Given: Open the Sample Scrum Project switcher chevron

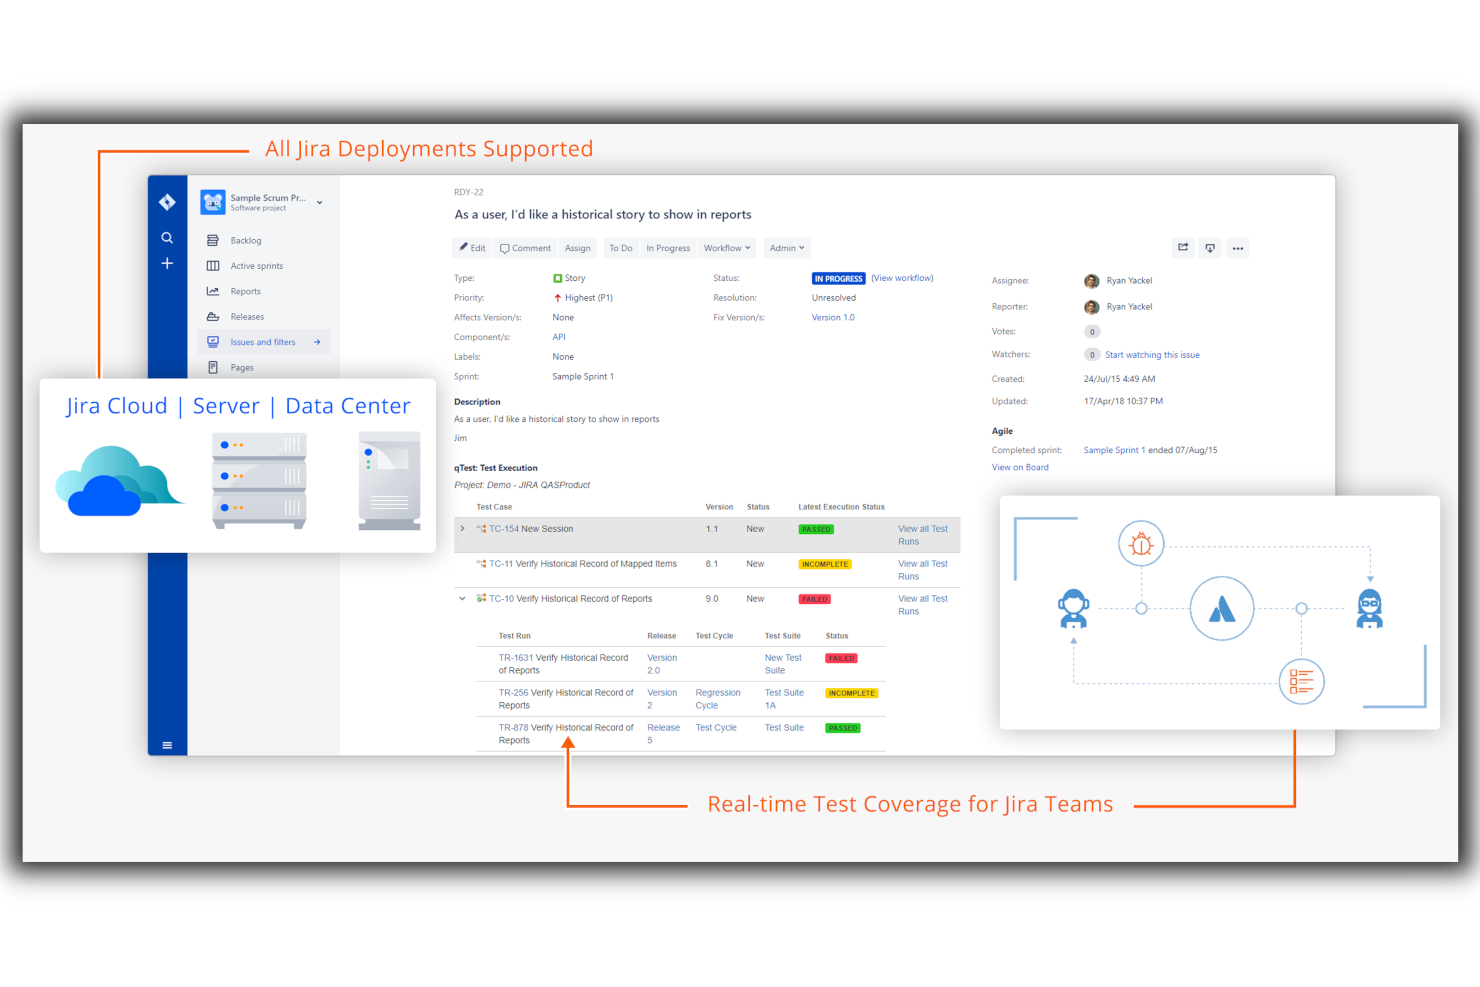Looking at the screenshot, I should [319, 202].
